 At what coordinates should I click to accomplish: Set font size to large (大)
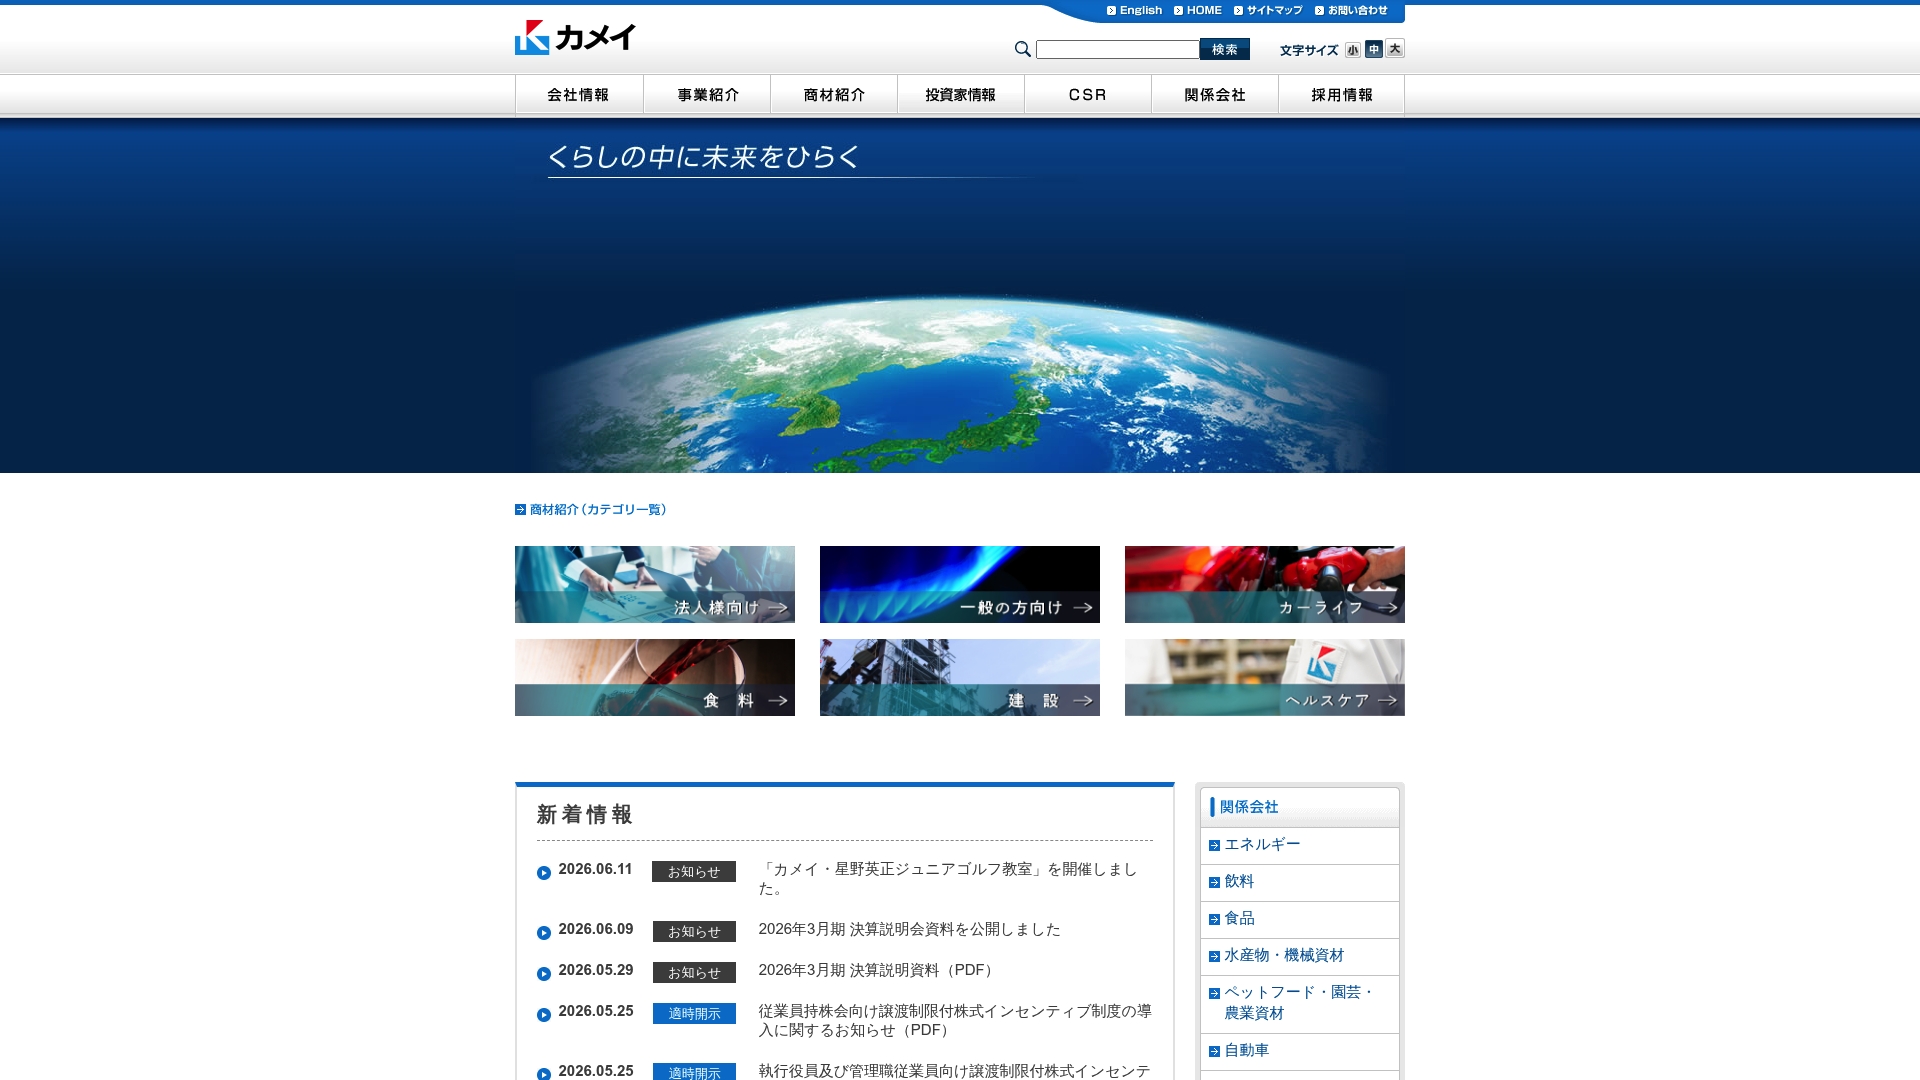1395,48
